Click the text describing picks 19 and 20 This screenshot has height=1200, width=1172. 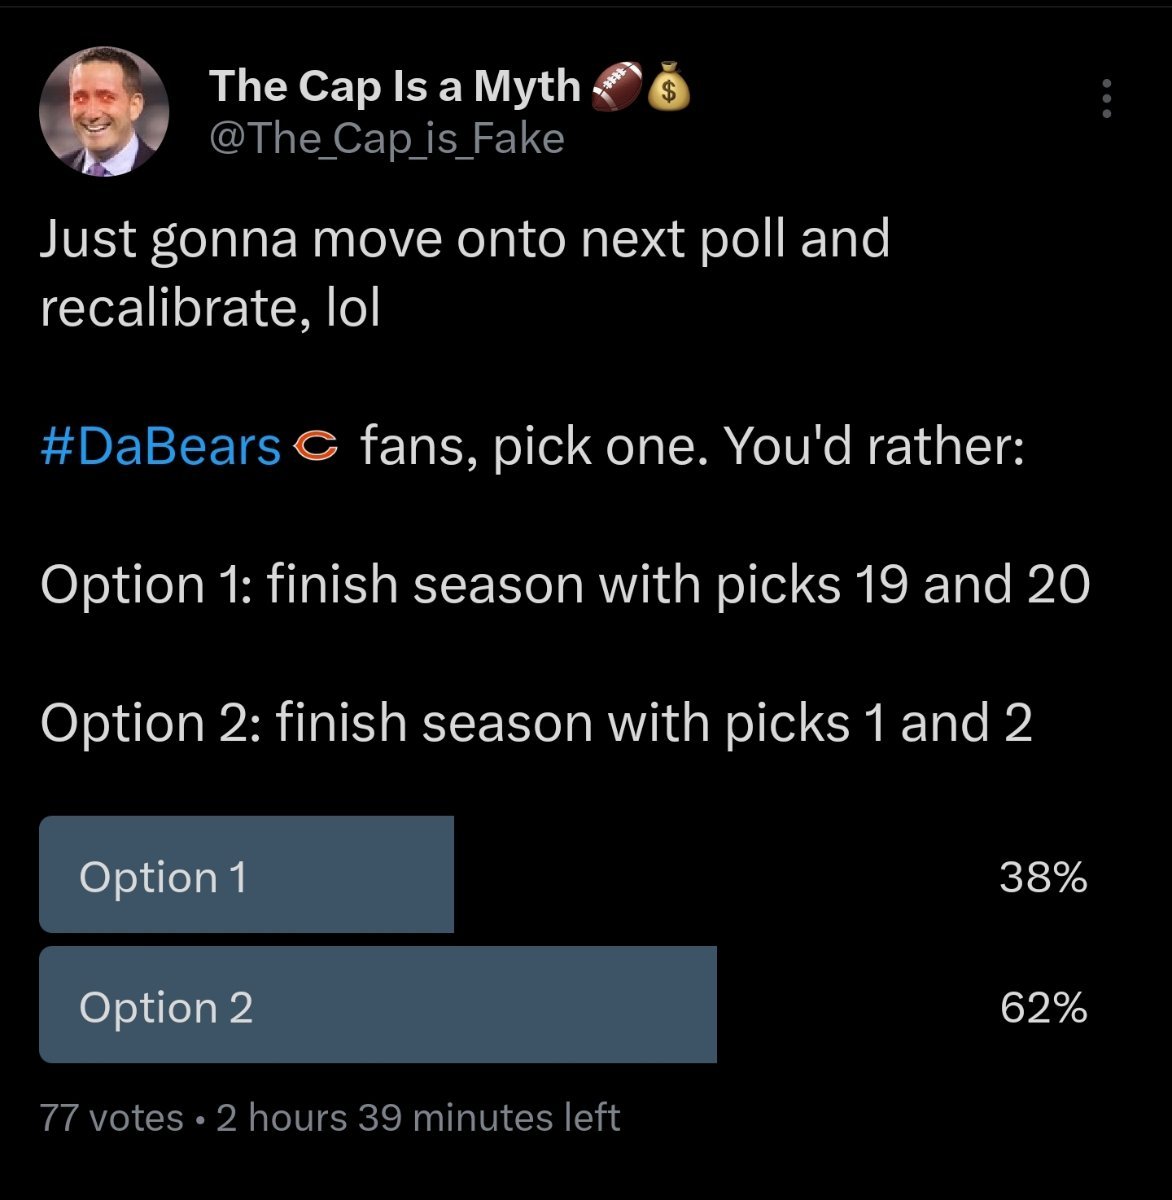pyautogui.click(x=565, y=585)
